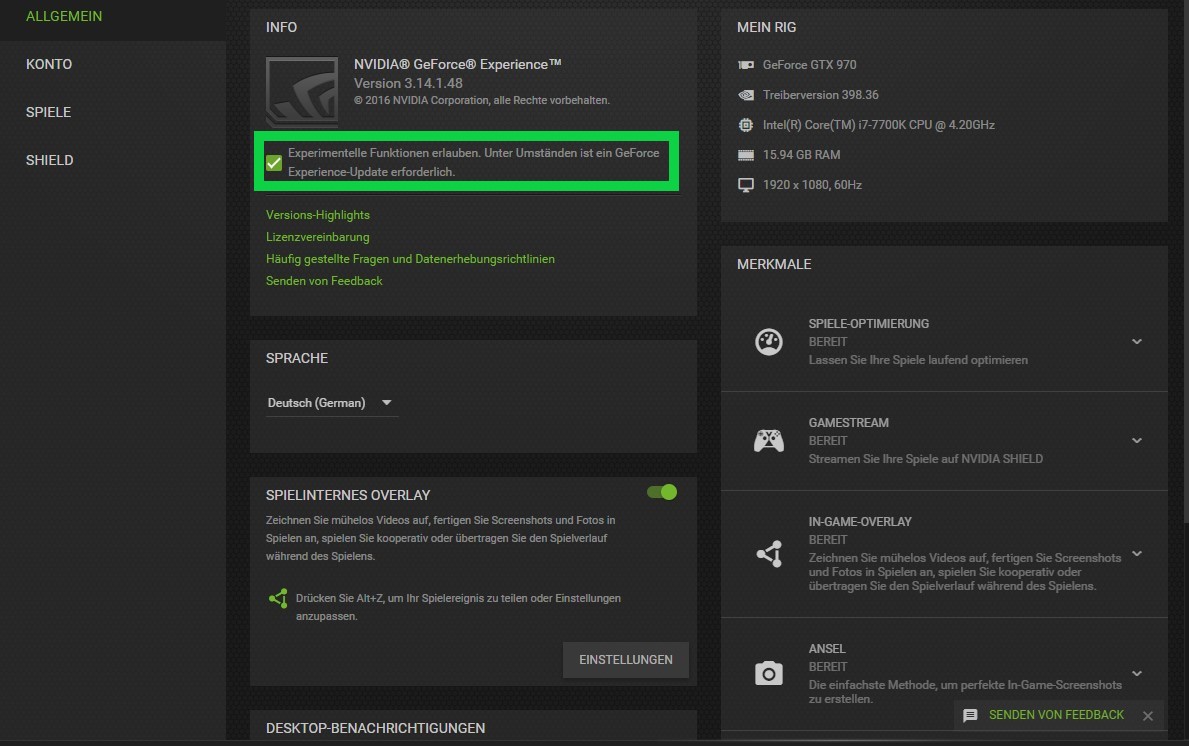
Task: Click the green share icon near Alt+Z hint
Action: point(278,598)
